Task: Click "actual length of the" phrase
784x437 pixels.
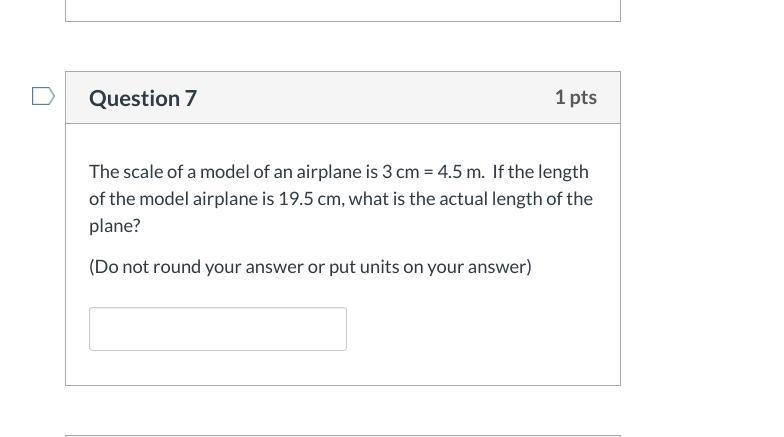Action: click(x=518, y=199)
